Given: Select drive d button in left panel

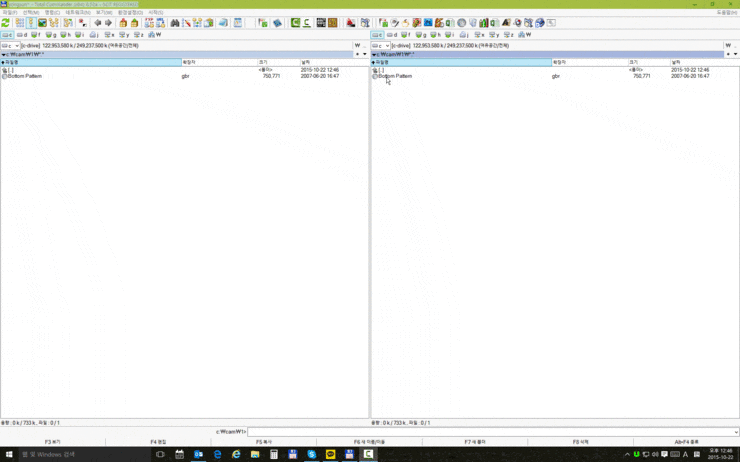Looking at the screenshot, I should [x=22, y=35].
